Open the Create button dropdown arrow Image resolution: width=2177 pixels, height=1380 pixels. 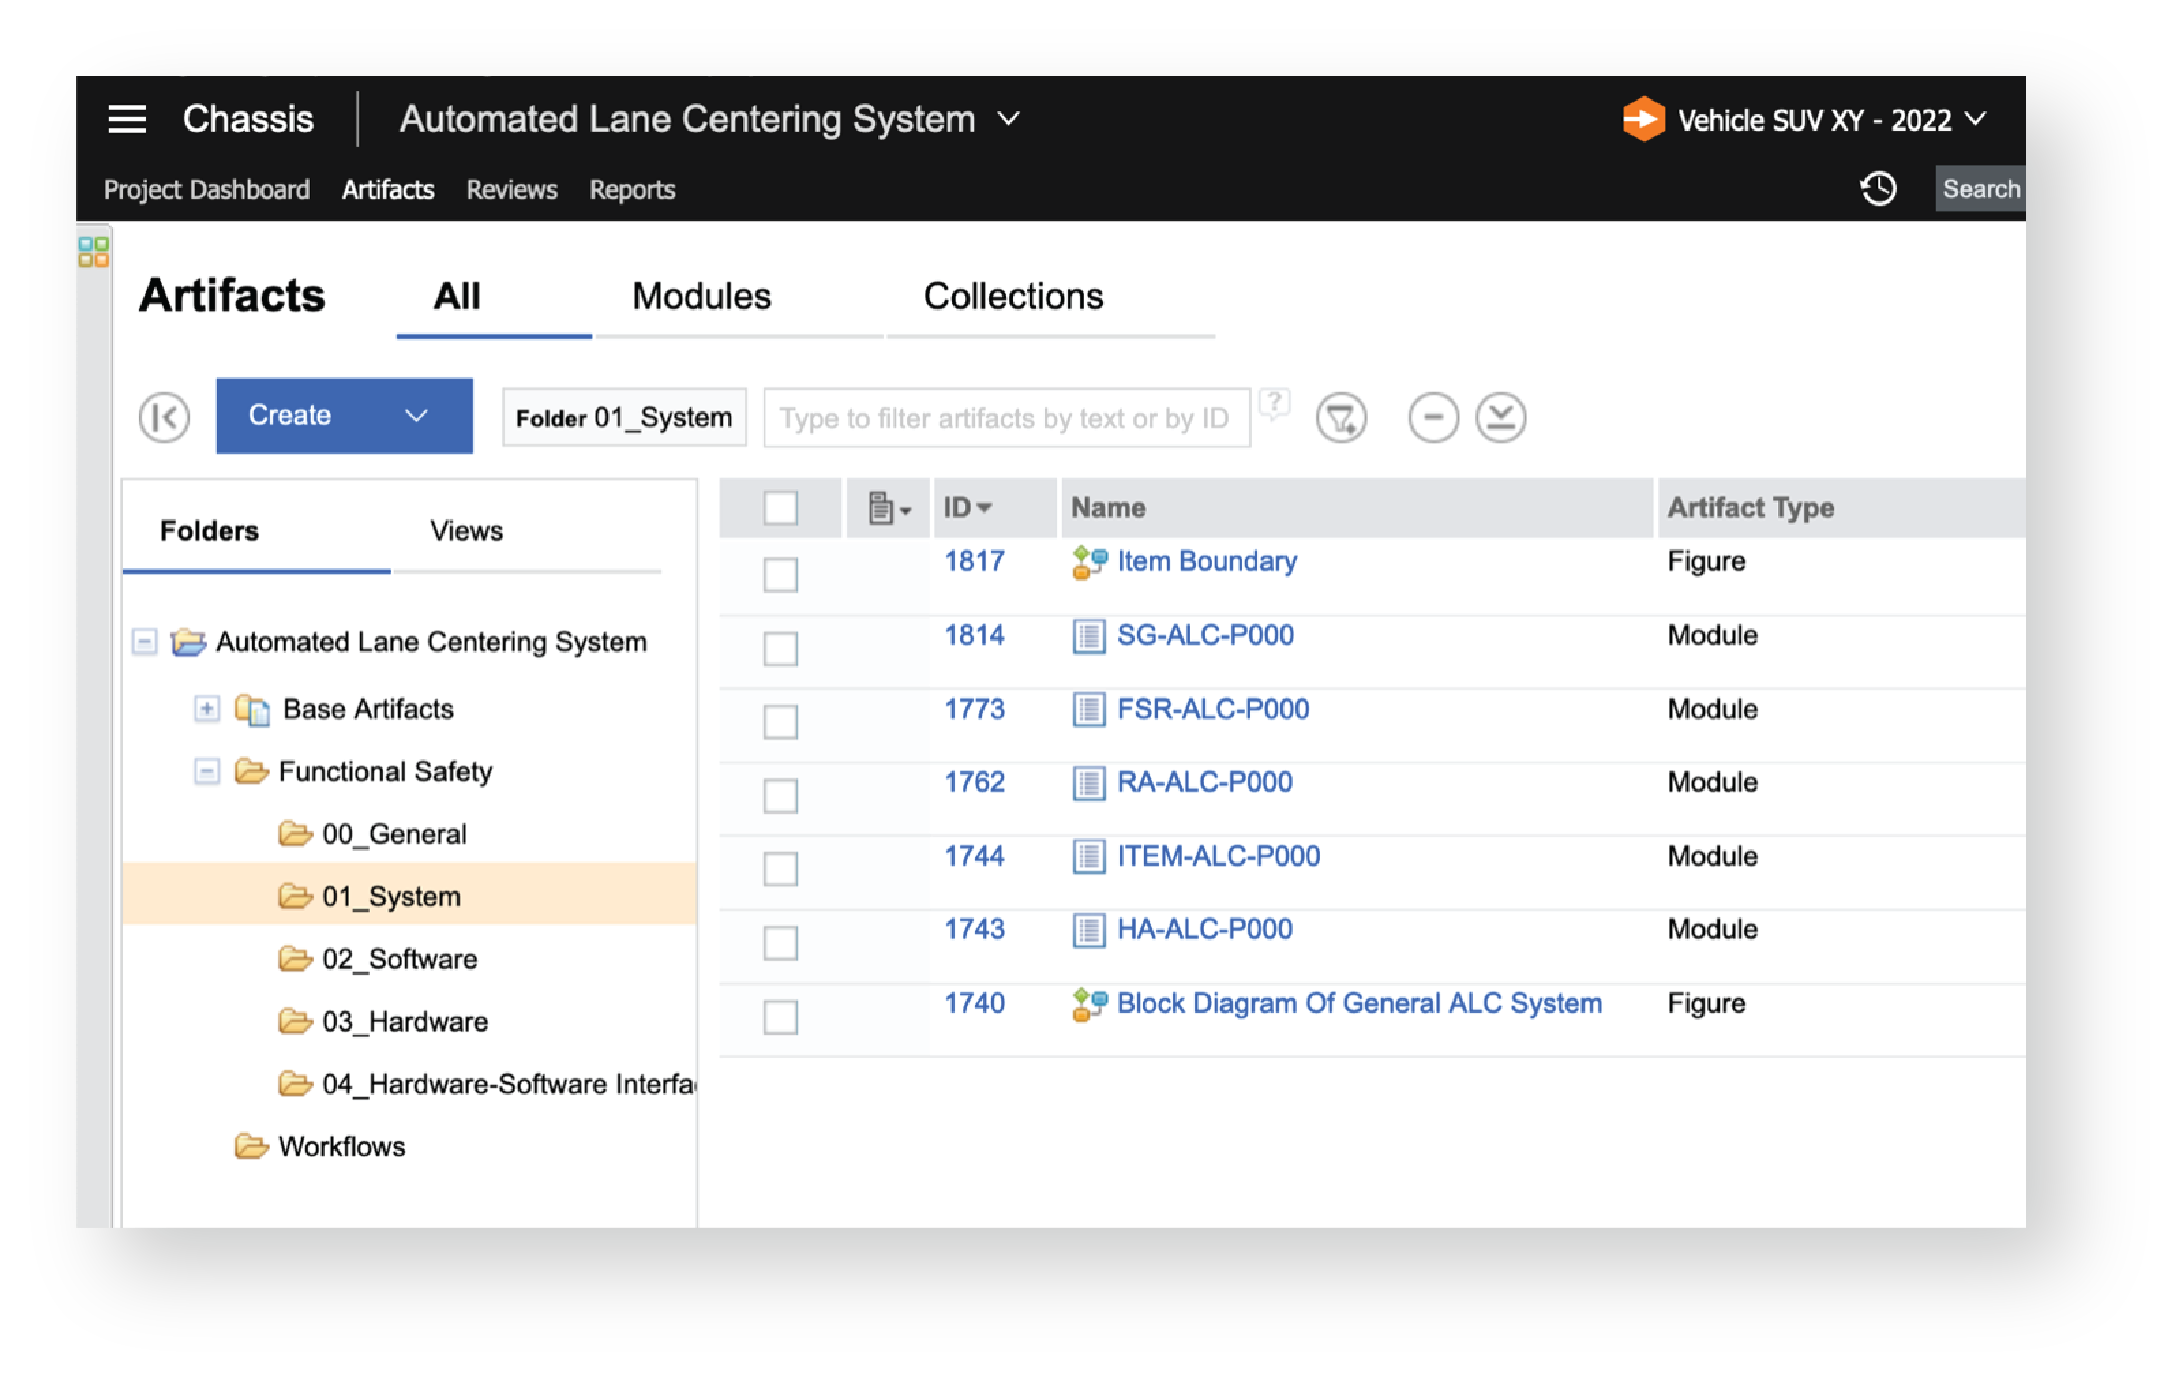[x=416, y=415]
